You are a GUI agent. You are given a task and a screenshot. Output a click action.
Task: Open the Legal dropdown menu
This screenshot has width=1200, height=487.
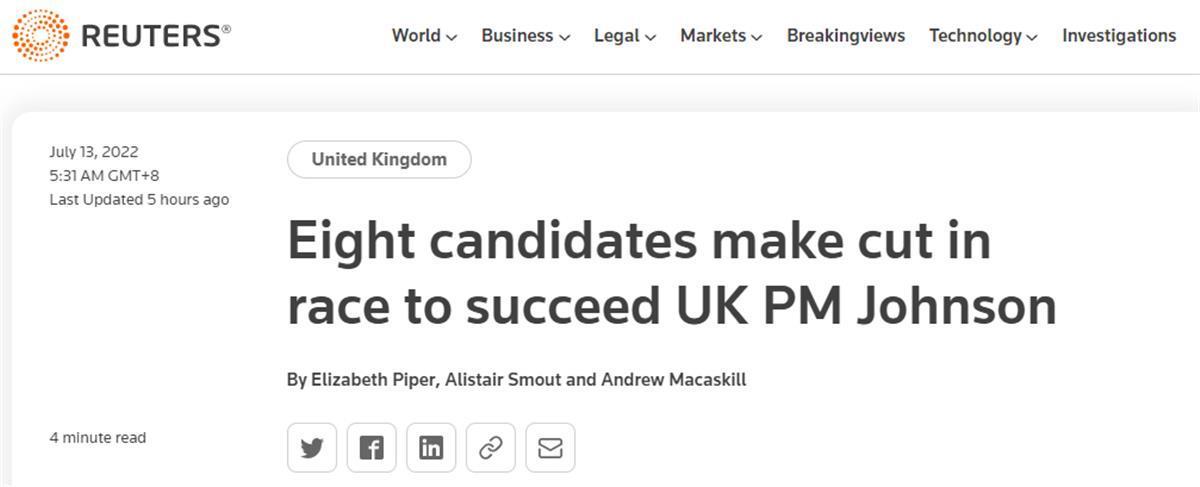point(625,36)
